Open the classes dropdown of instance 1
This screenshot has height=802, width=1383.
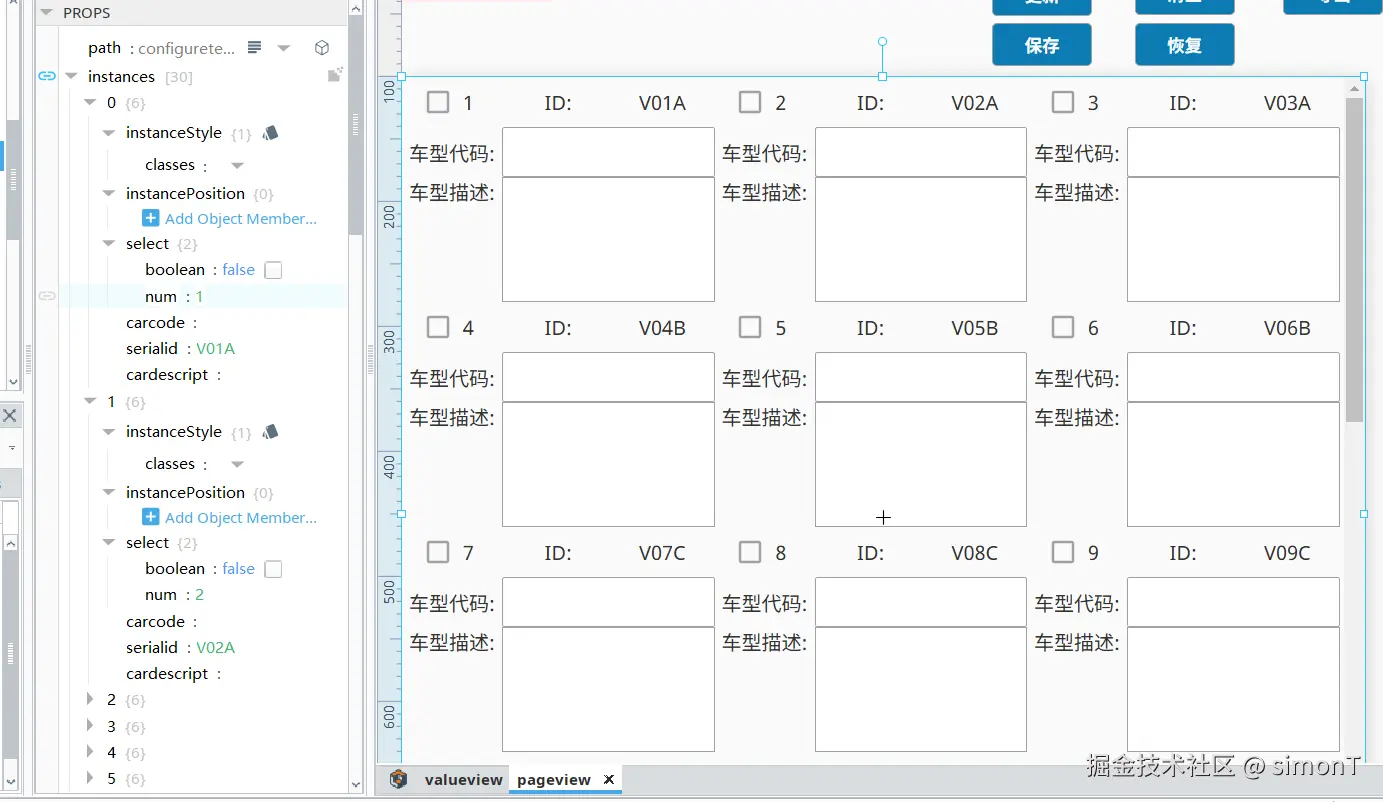pyautogui.click(x=237, y=464)
